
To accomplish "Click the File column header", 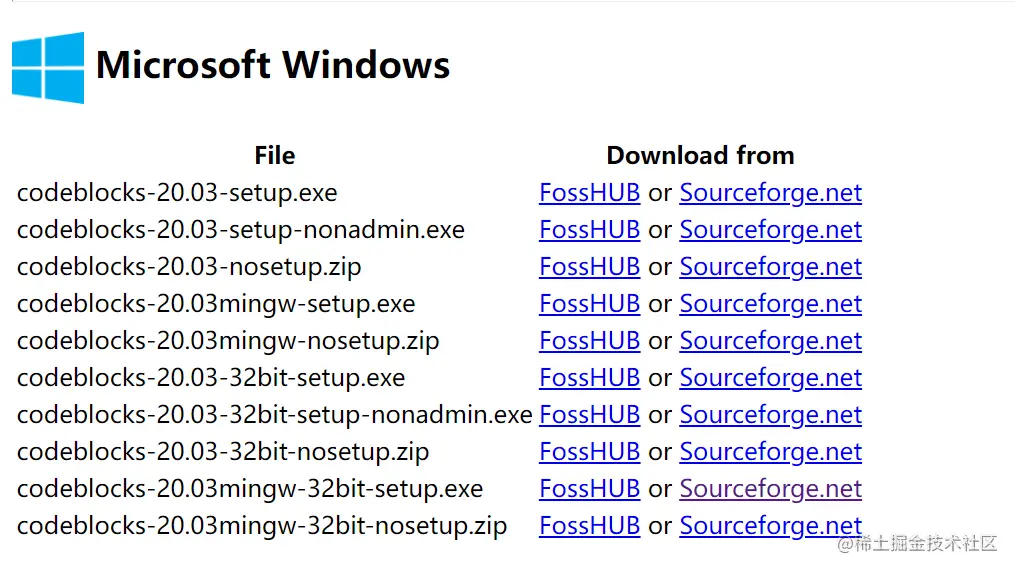I will click(274, 155).
